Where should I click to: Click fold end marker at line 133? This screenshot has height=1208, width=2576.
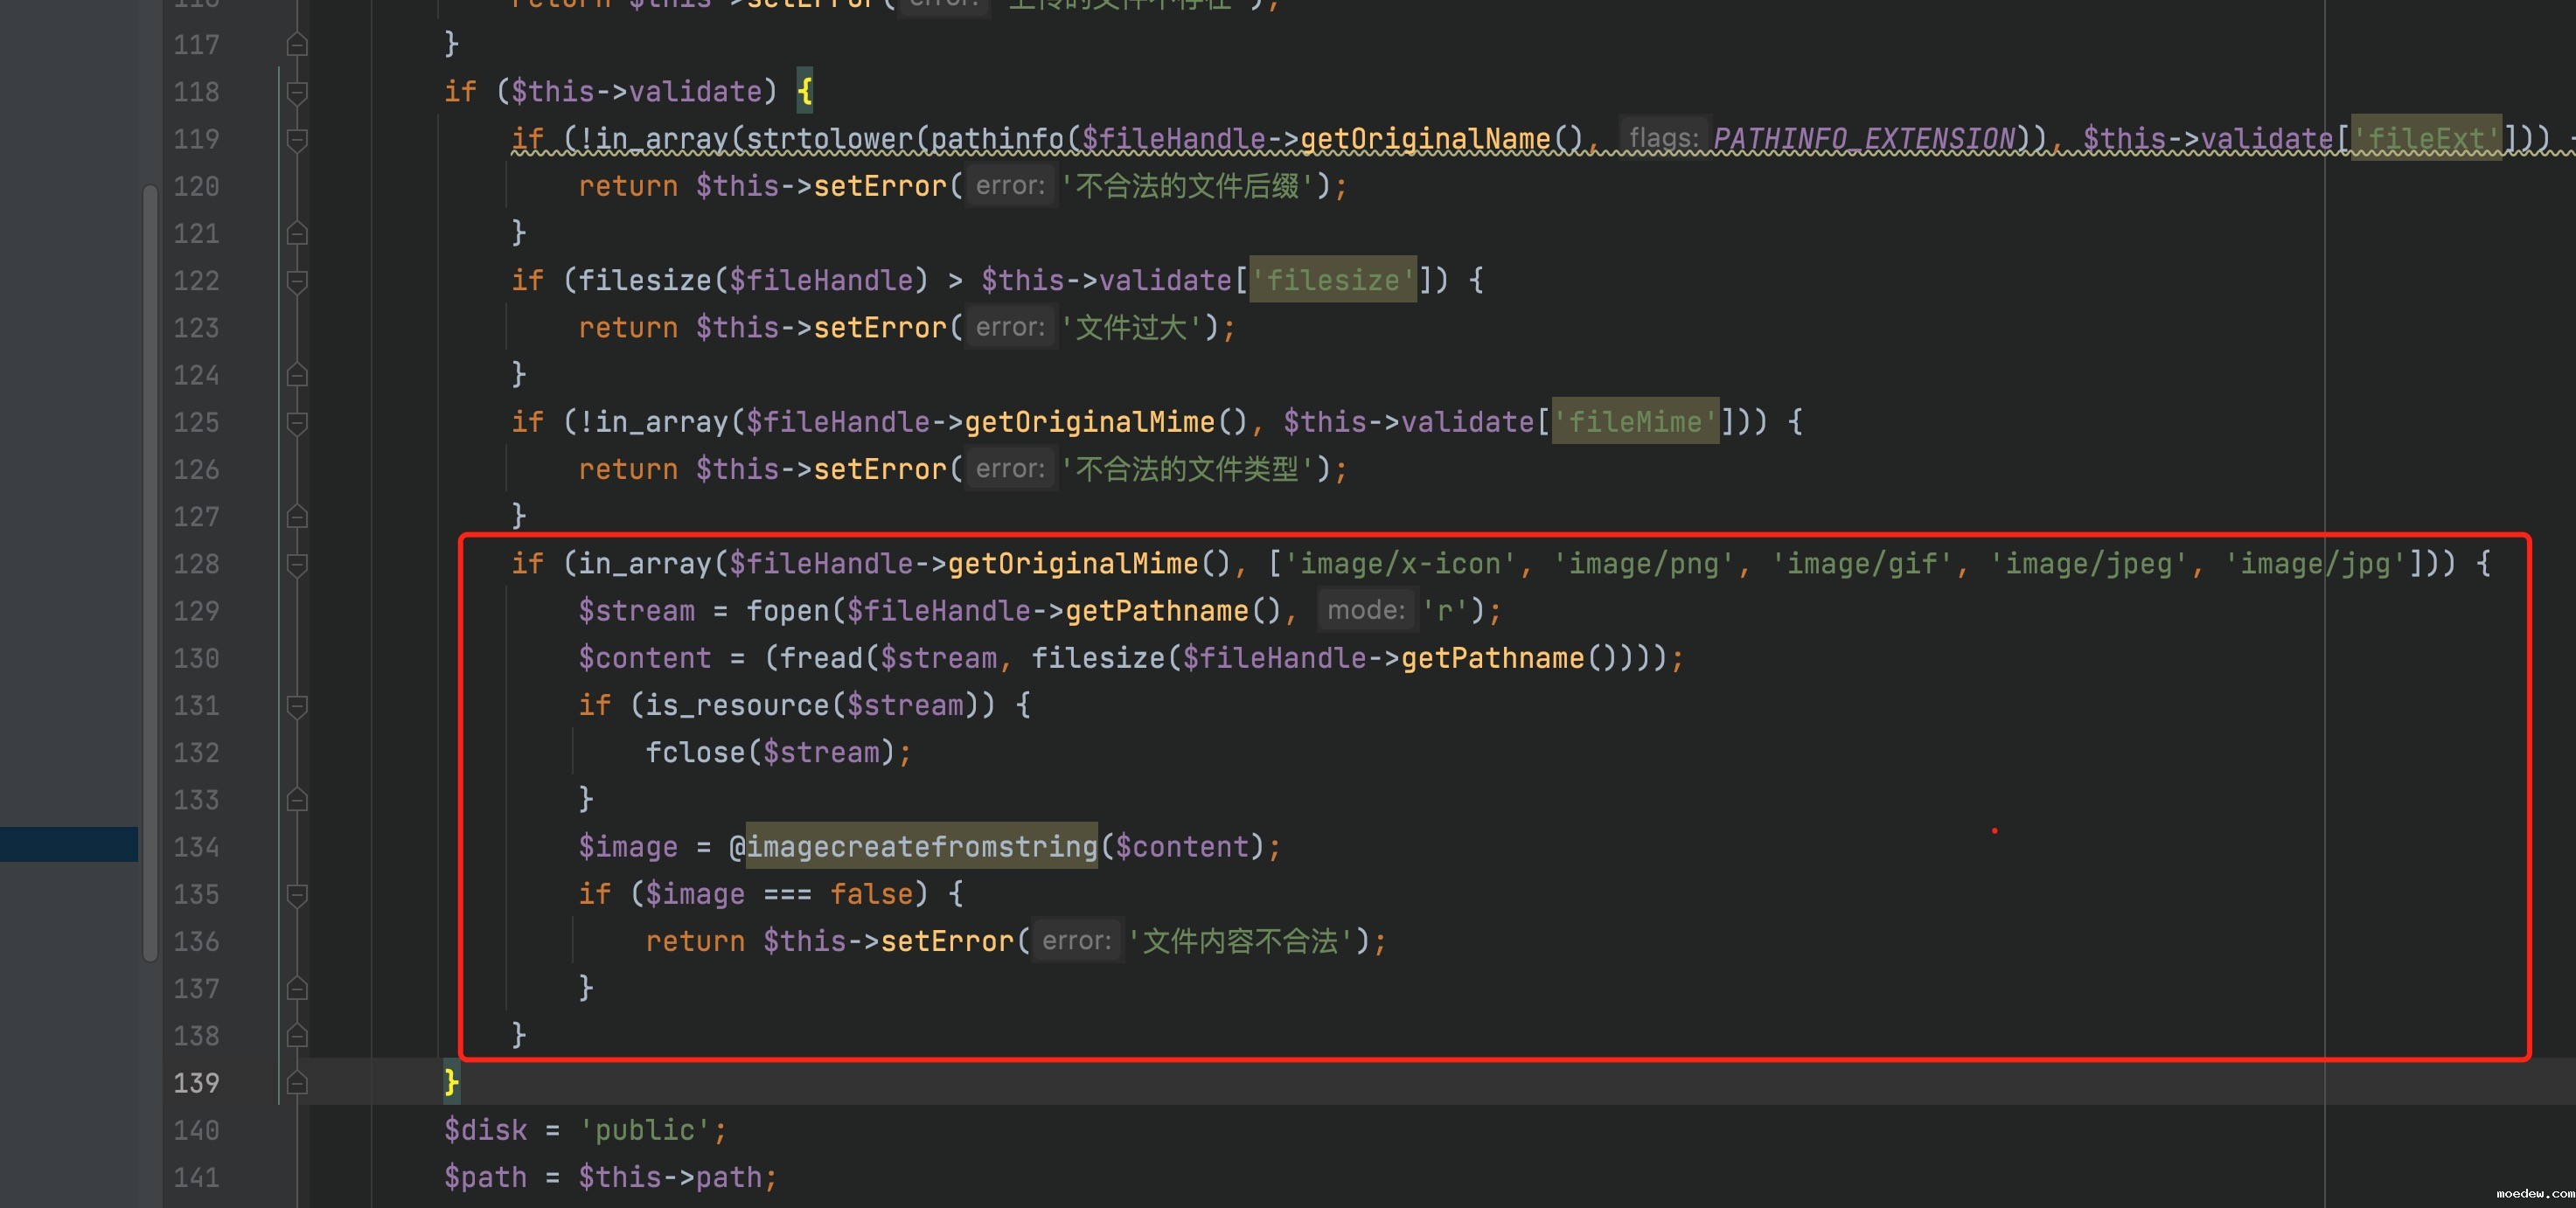click(296, 800)
